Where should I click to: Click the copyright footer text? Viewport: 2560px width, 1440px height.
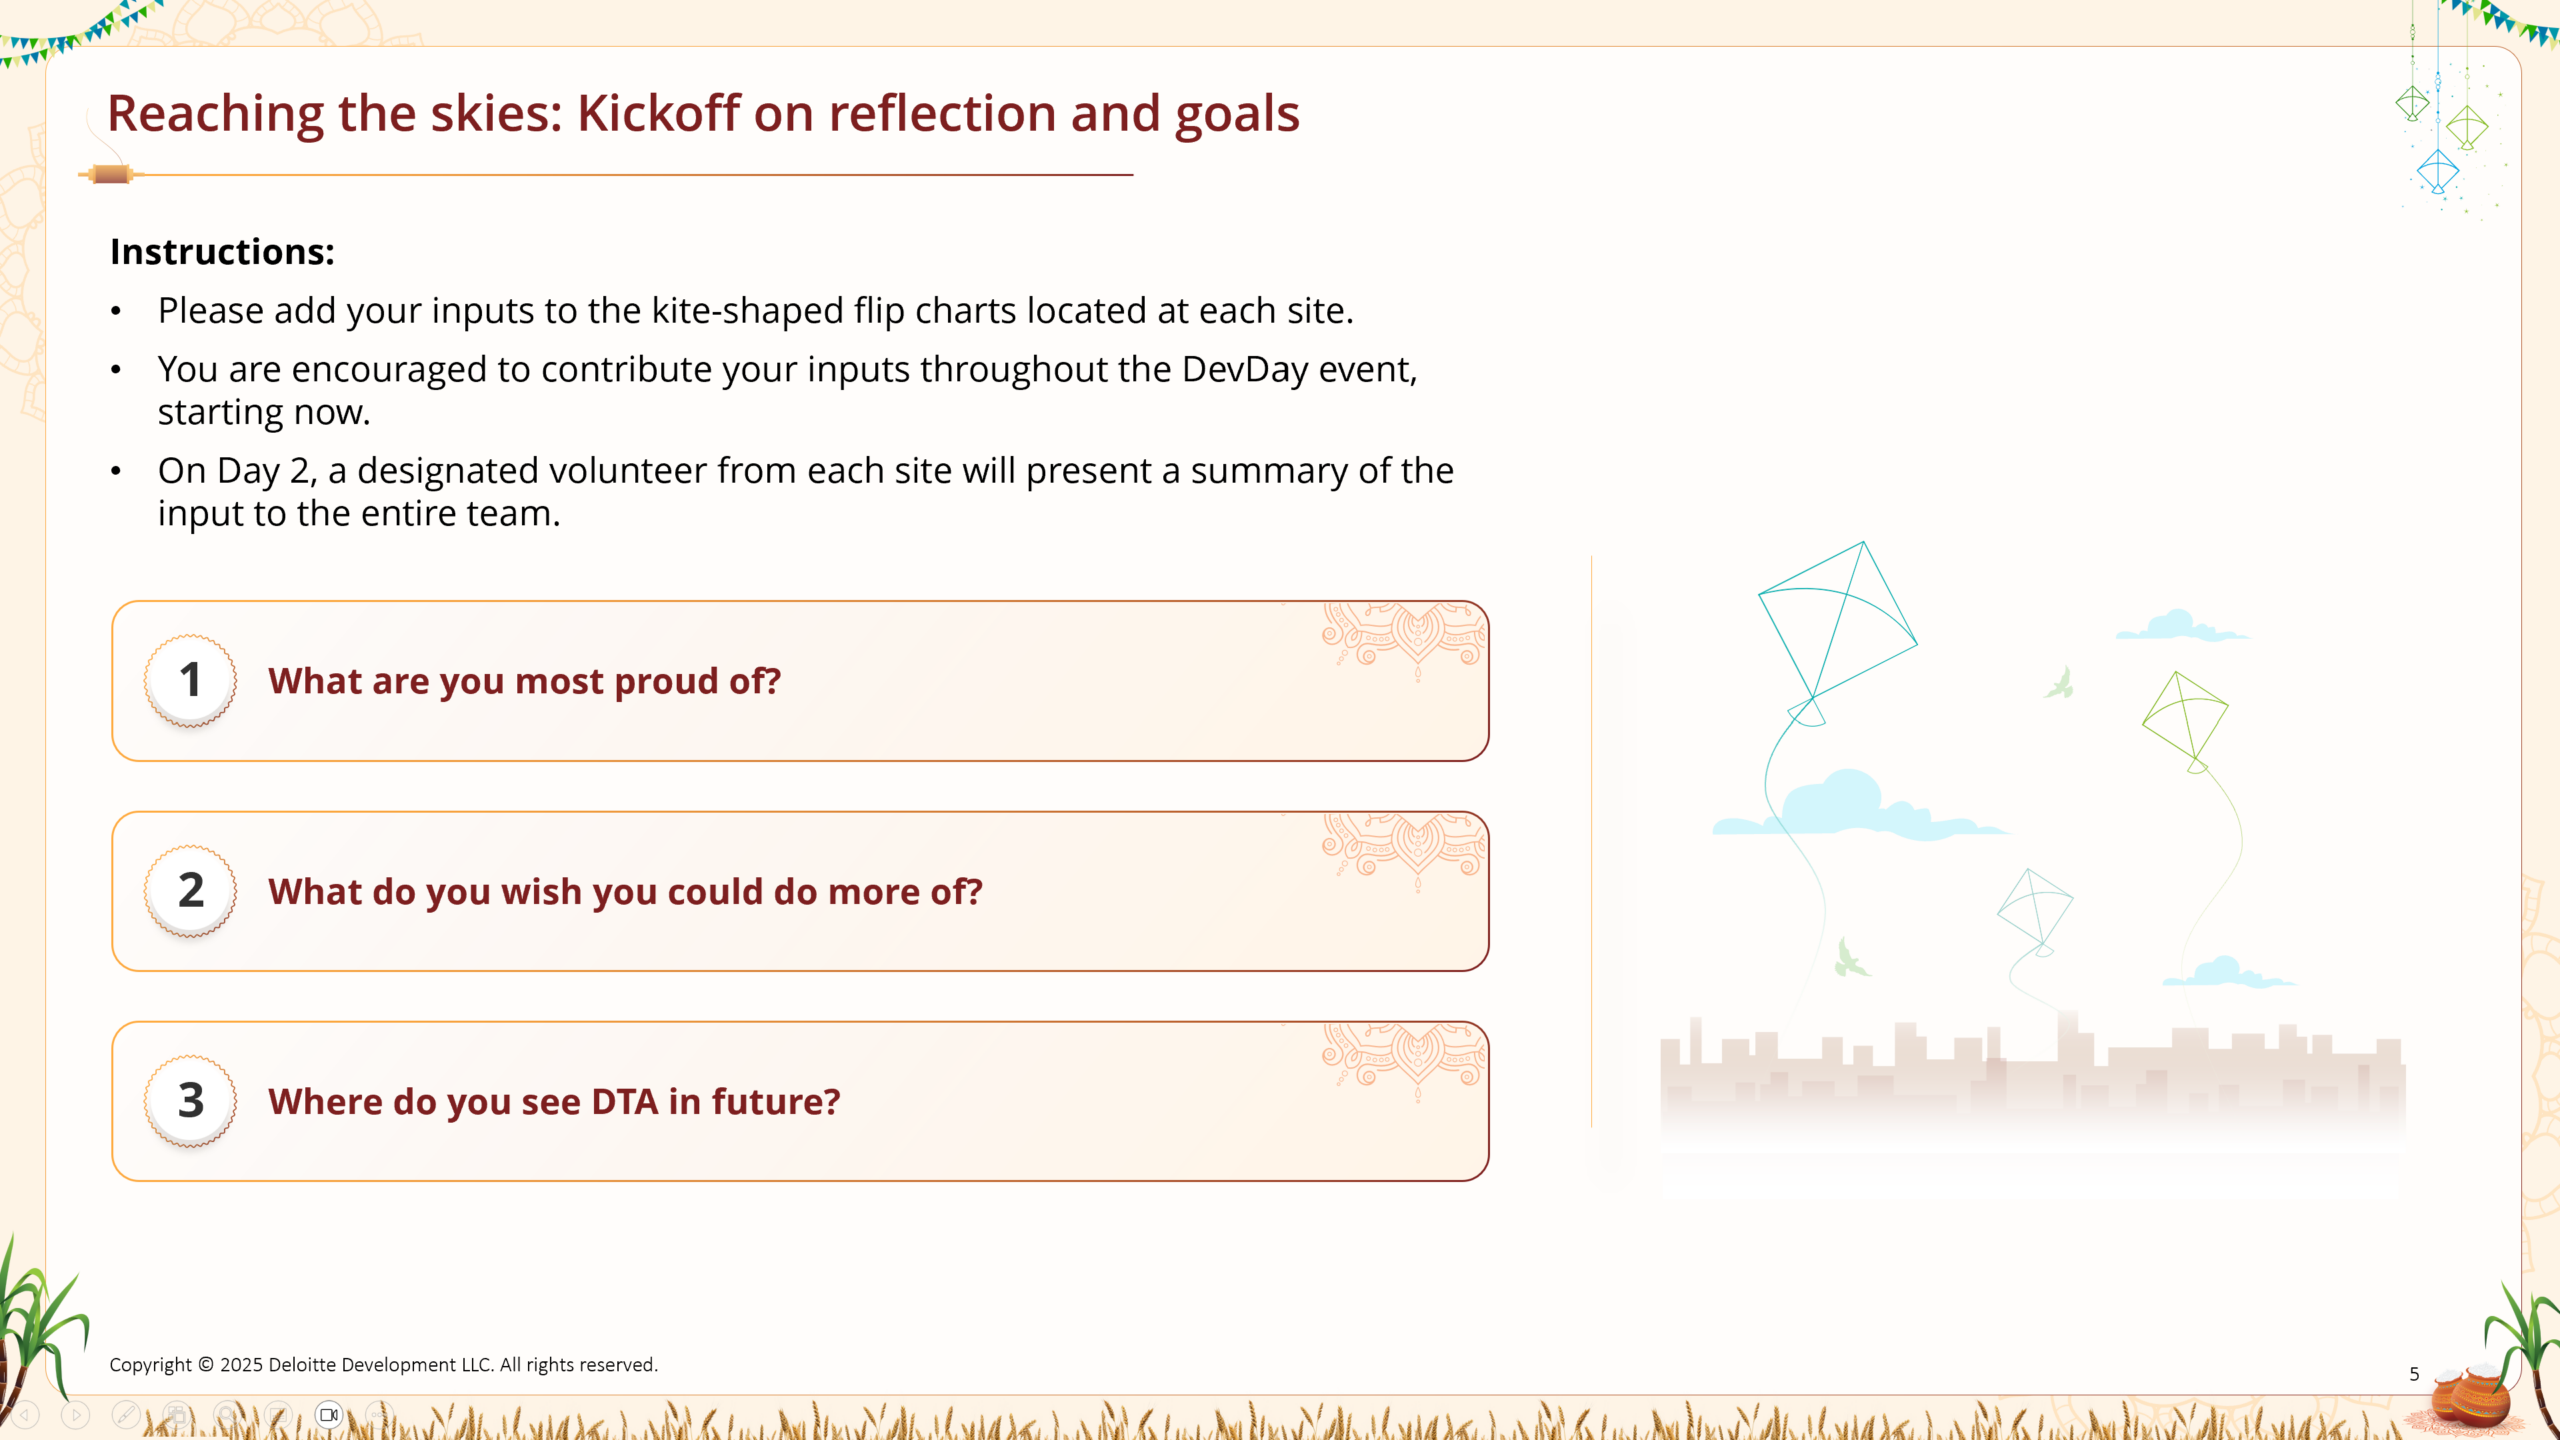pyautogui.click(x=383, y=1365)
